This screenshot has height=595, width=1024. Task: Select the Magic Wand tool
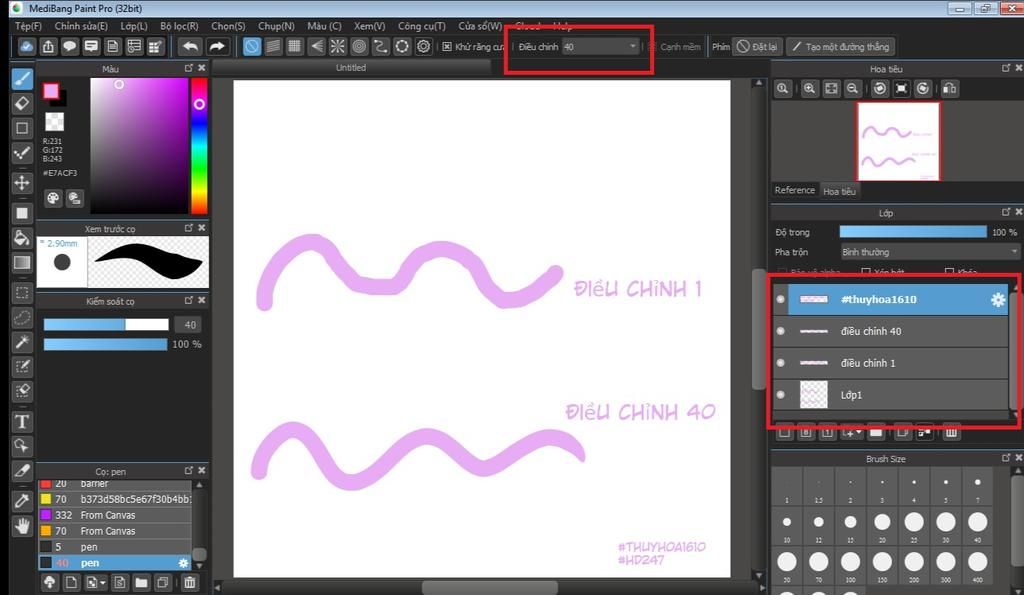(x=22, y=342)
